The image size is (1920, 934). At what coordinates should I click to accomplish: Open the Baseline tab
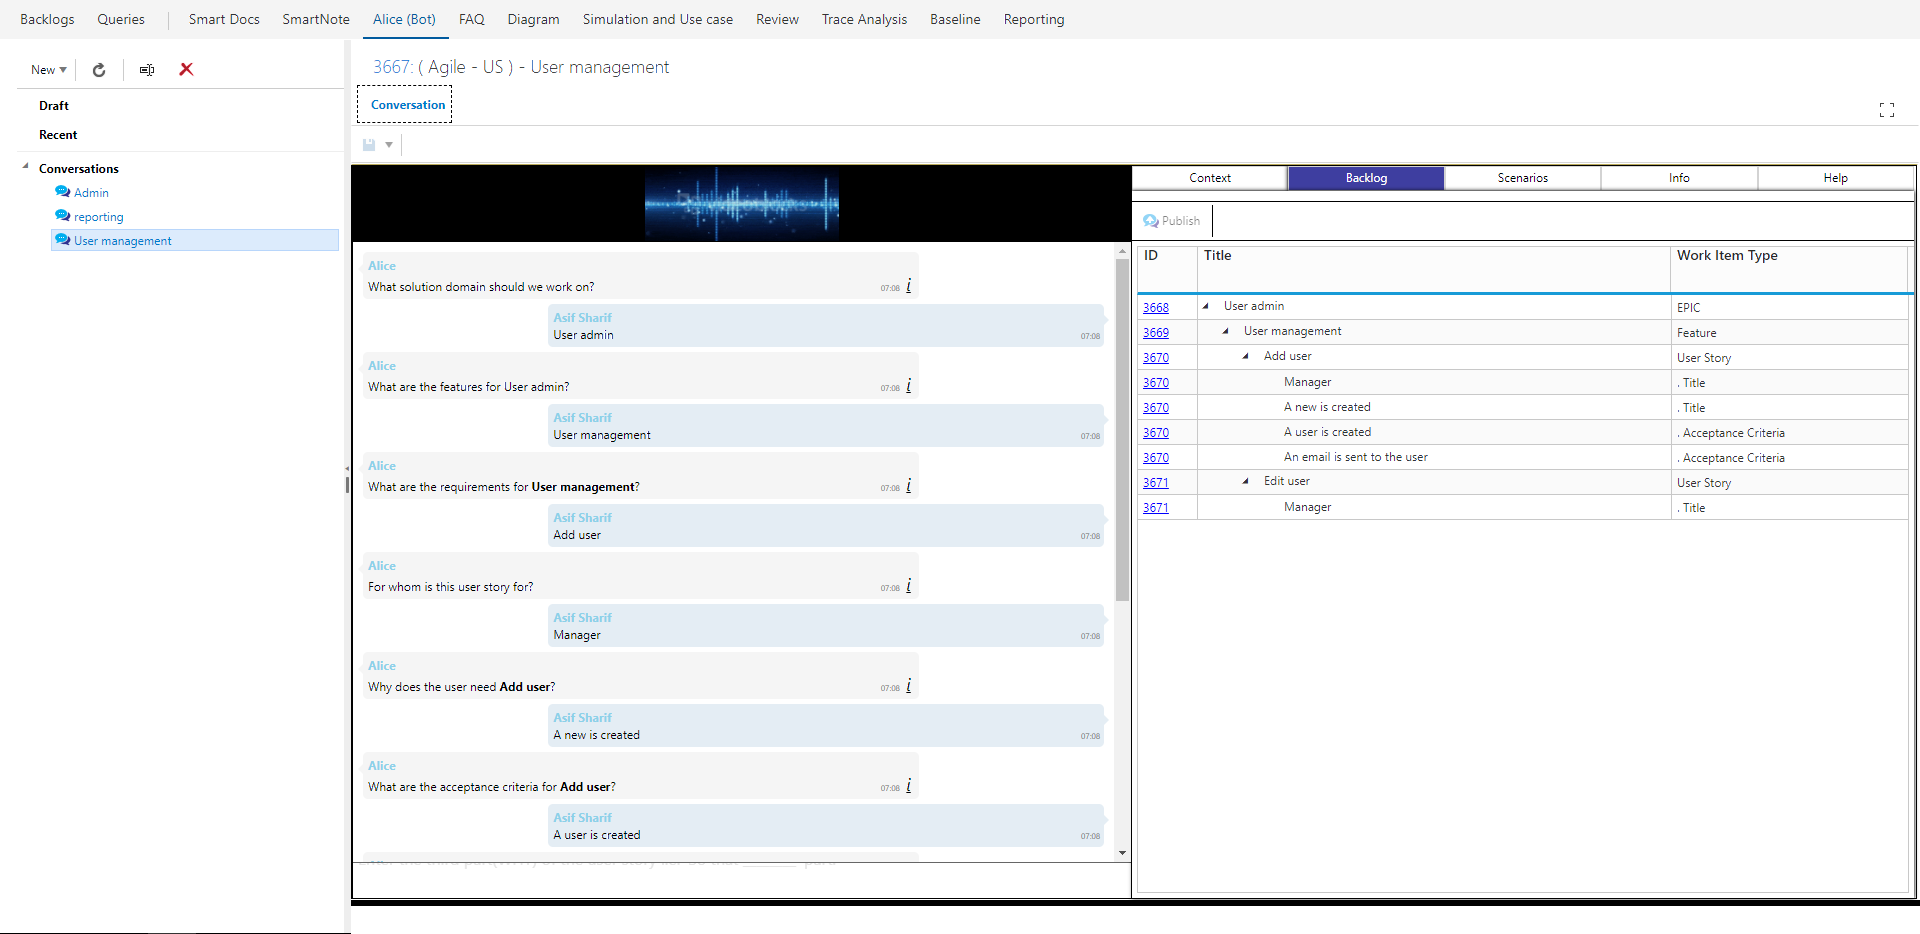click(955, 19)
